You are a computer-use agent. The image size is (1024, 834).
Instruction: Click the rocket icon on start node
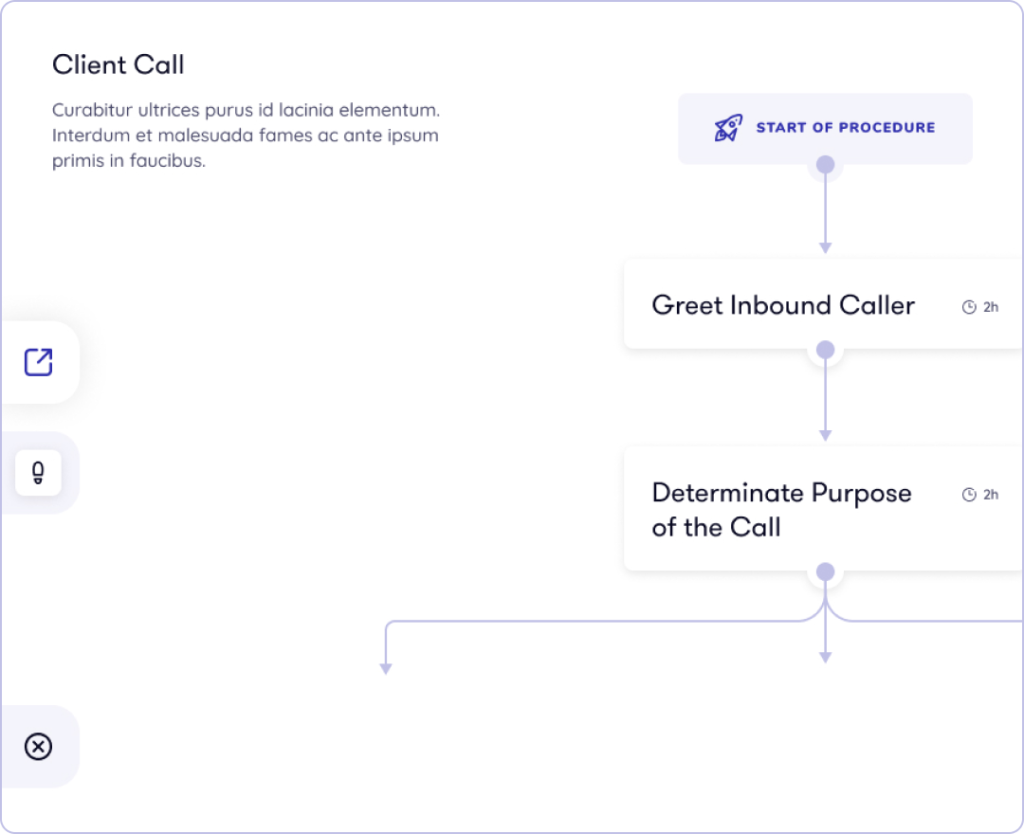(x=728, y=128)
